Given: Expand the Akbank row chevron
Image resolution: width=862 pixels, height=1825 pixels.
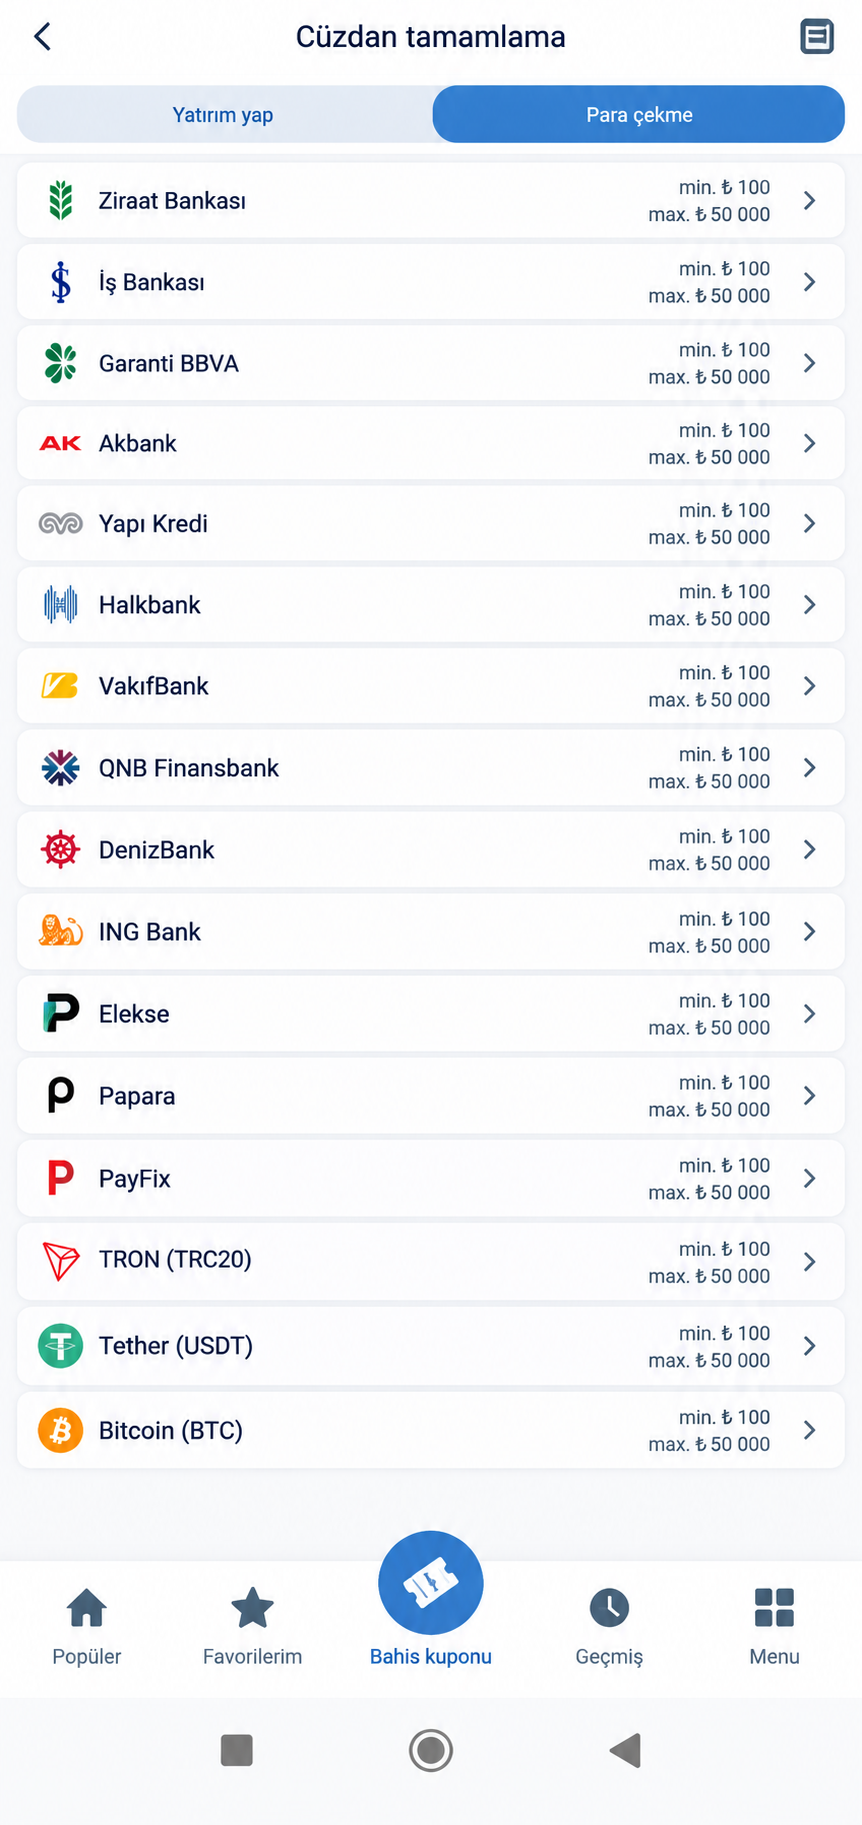Looking at the screenshot, I should click(x=810, y=443).
